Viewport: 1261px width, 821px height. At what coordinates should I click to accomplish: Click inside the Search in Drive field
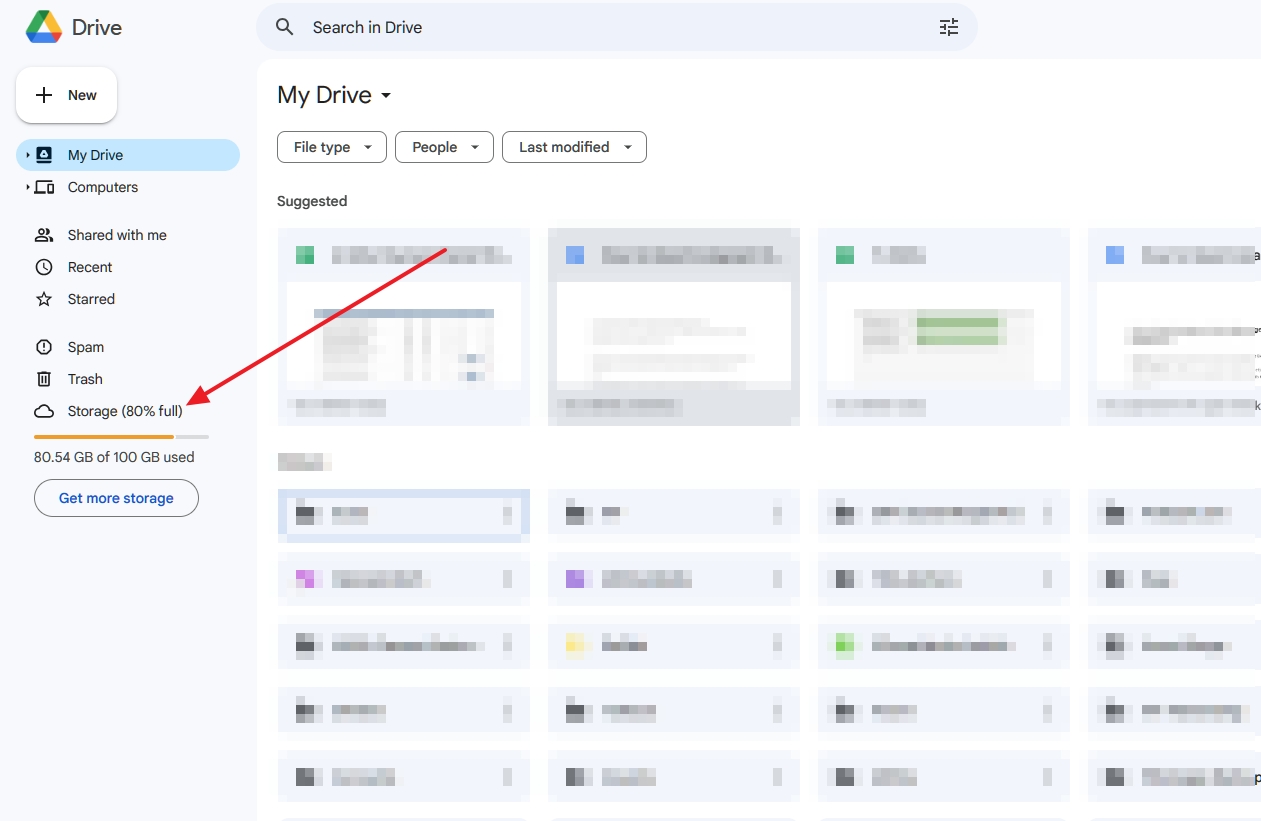(600, 27)
